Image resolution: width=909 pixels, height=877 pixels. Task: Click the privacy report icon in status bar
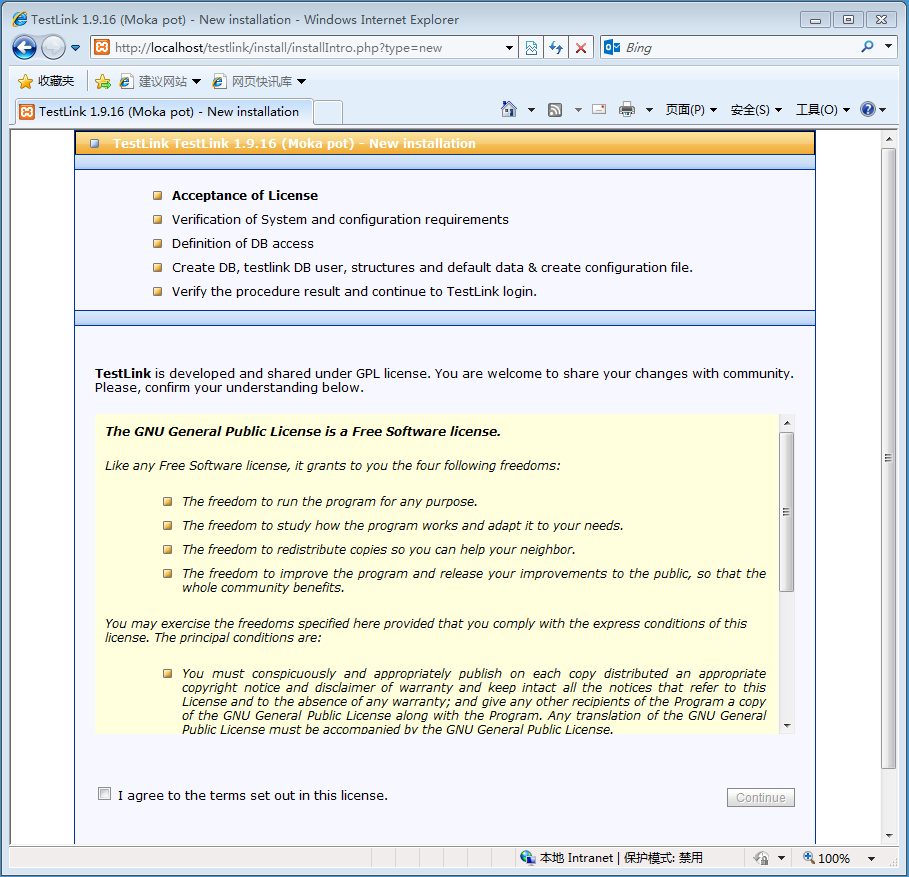(x=761, y=858)
